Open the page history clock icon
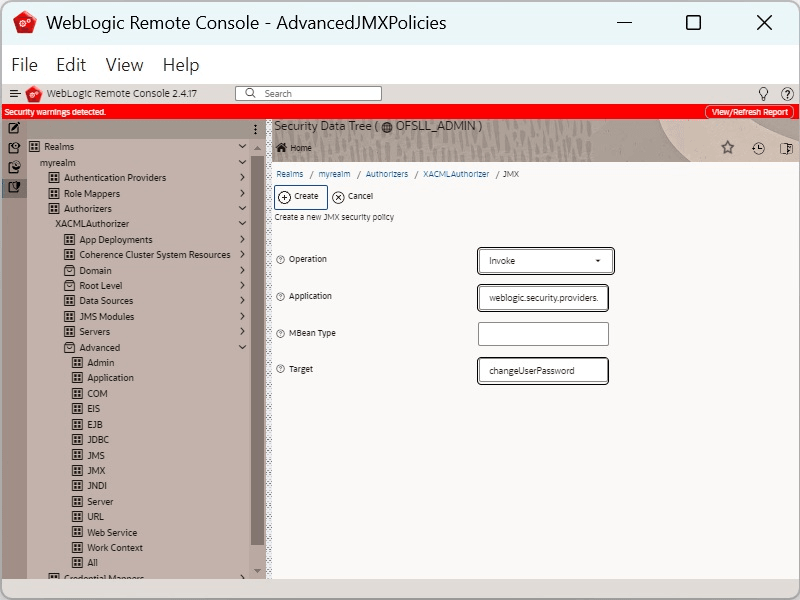 click(758, 148)
